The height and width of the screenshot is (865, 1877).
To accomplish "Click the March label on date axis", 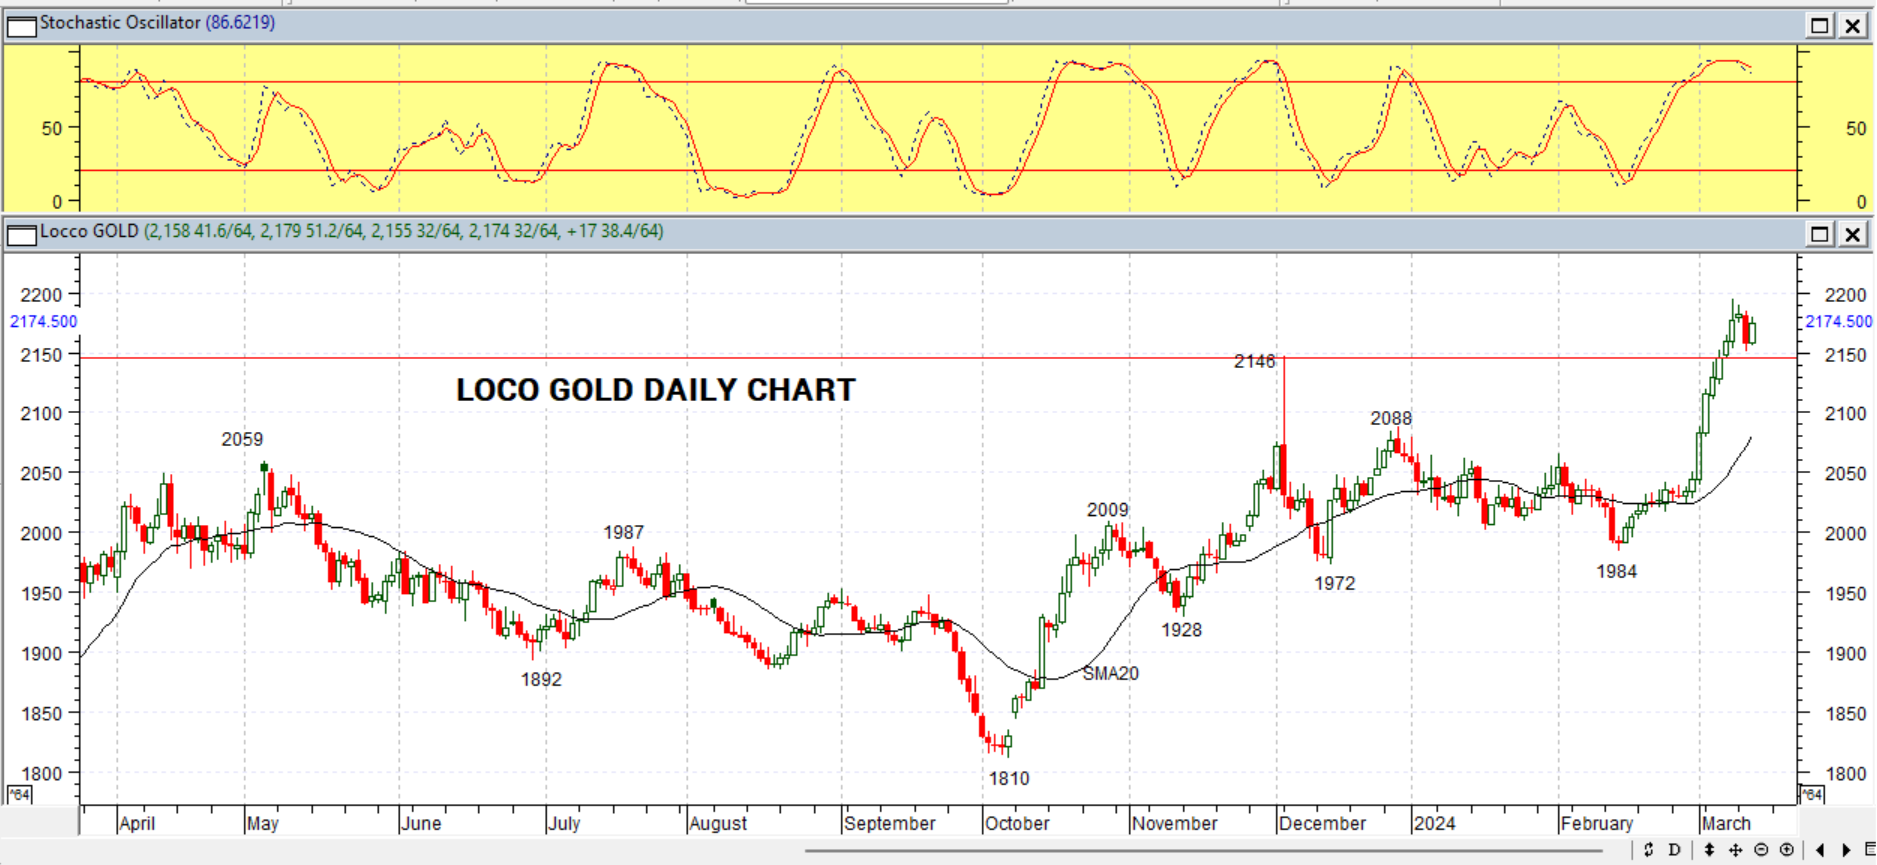I will click(1726, 823).
